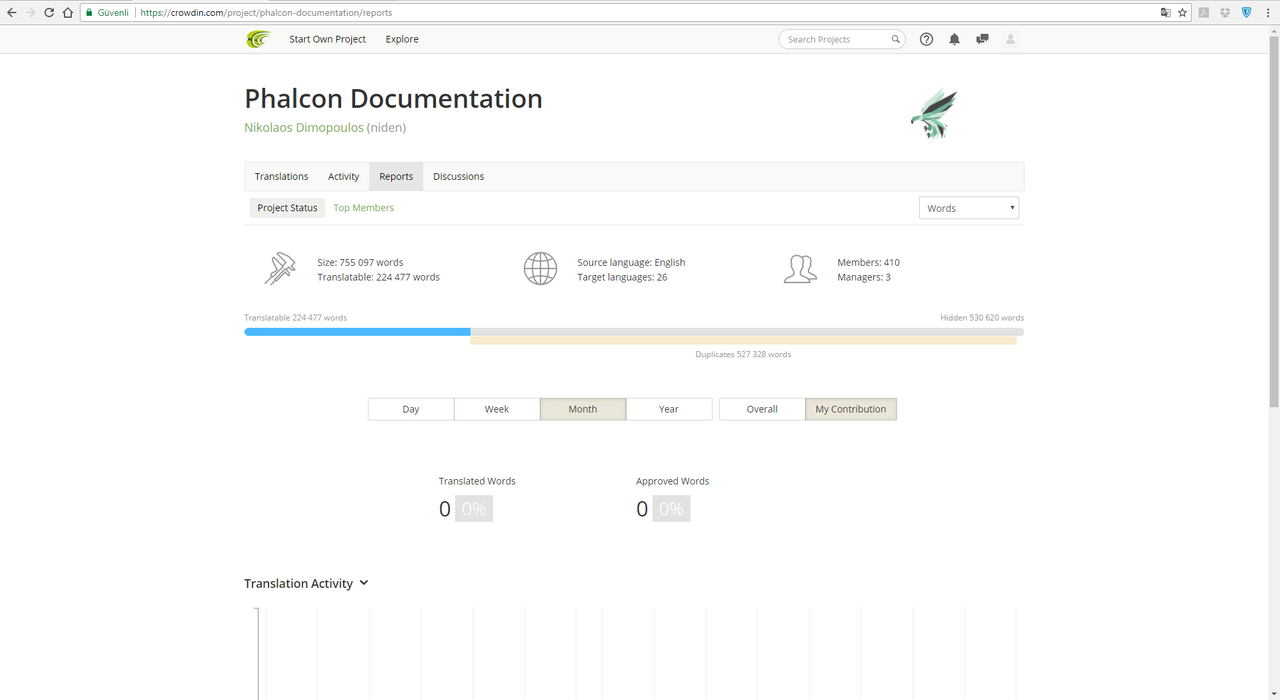Click the Adobe Acrobat extension icon

tap(1204, 13)
